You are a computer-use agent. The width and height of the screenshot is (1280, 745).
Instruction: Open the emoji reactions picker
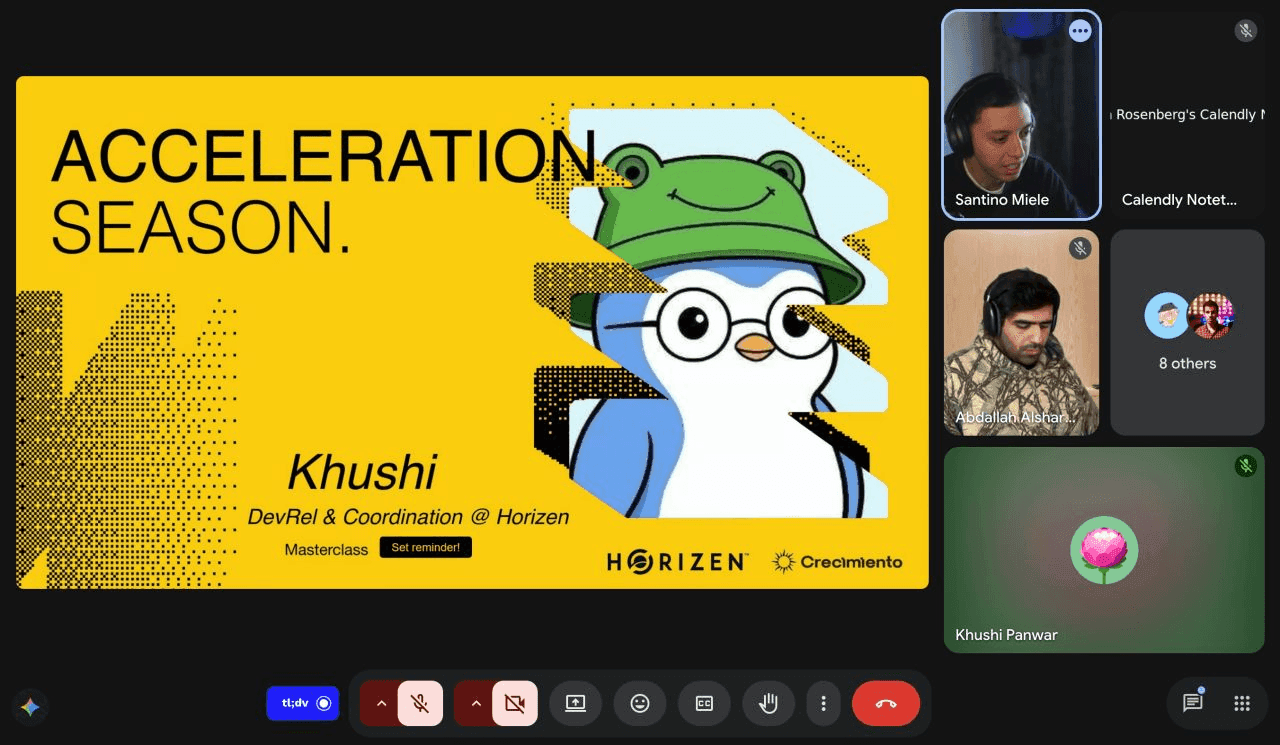(x=640, y=703)
